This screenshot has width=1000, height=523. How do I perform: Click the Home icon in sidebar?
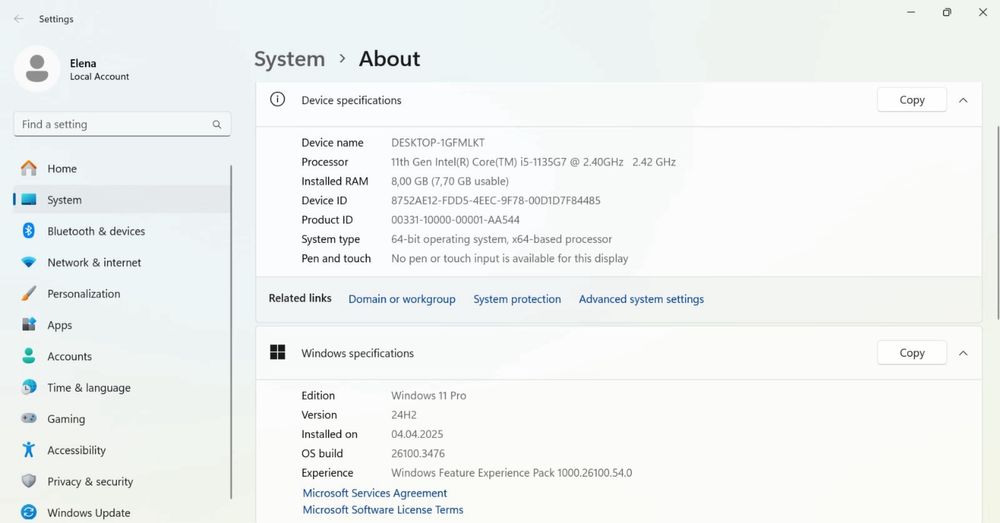(29, 169)
